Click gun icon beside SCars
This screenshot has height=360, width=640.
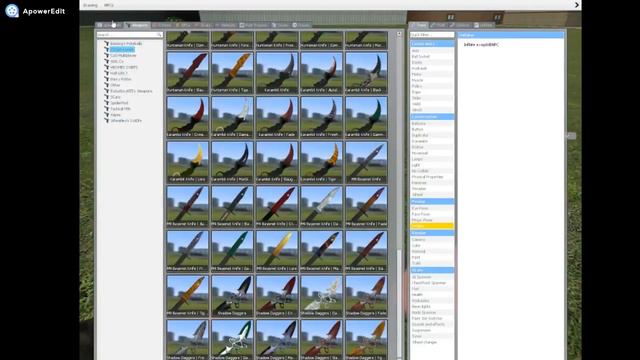click(107, 97)
